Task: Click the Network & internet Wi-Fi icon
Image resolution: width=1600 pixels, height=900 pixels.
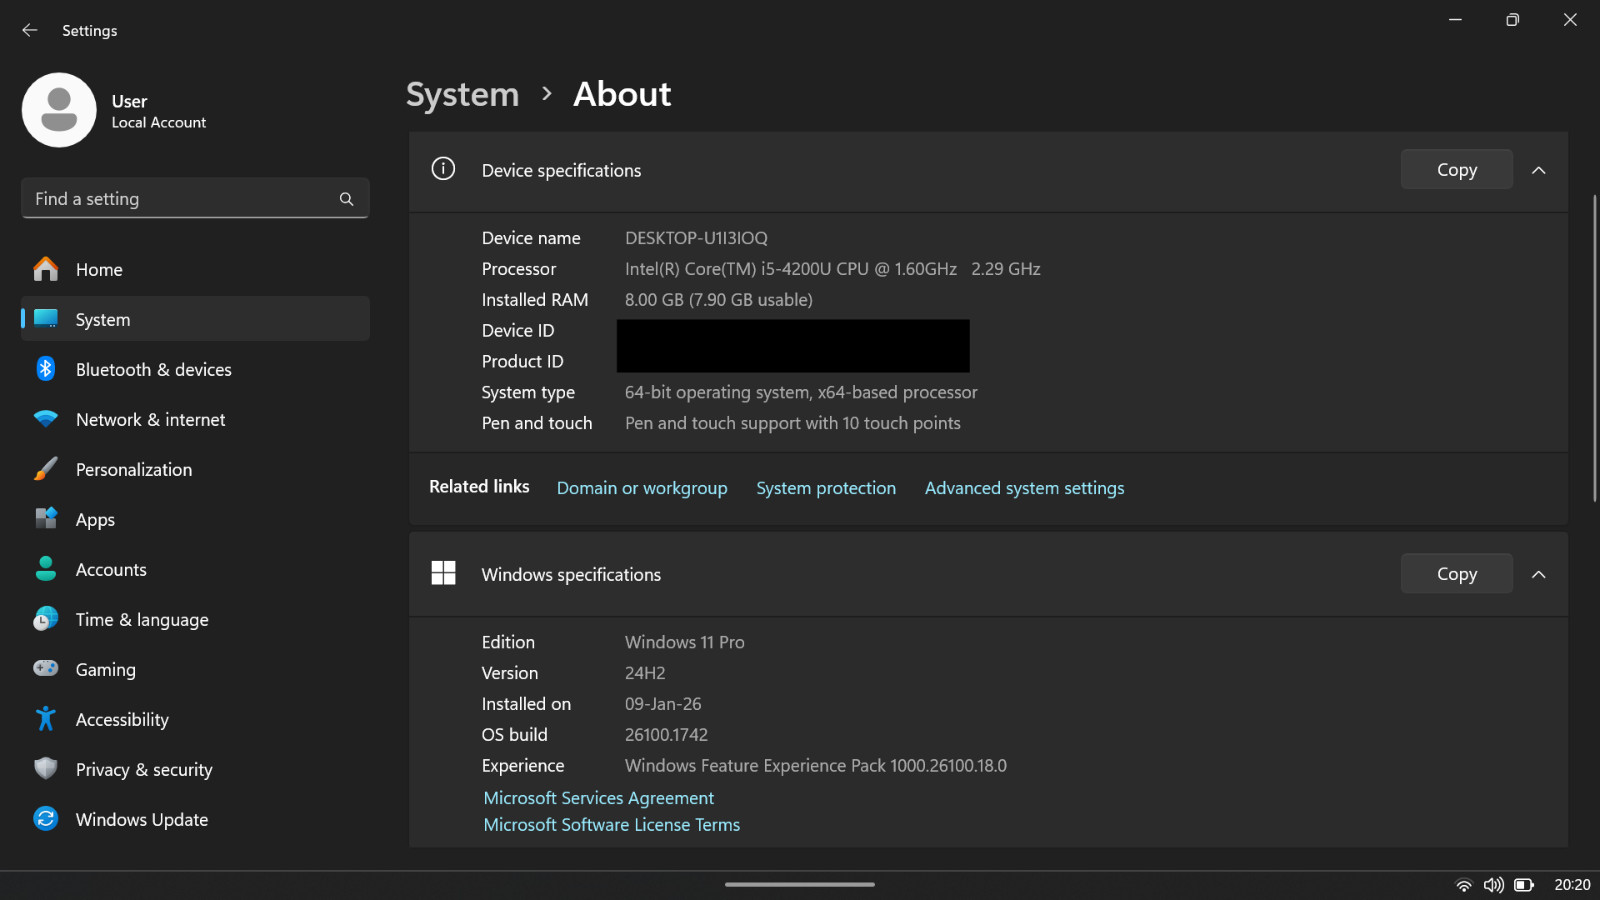Action: pyautogui.click(x=46, y=419)
